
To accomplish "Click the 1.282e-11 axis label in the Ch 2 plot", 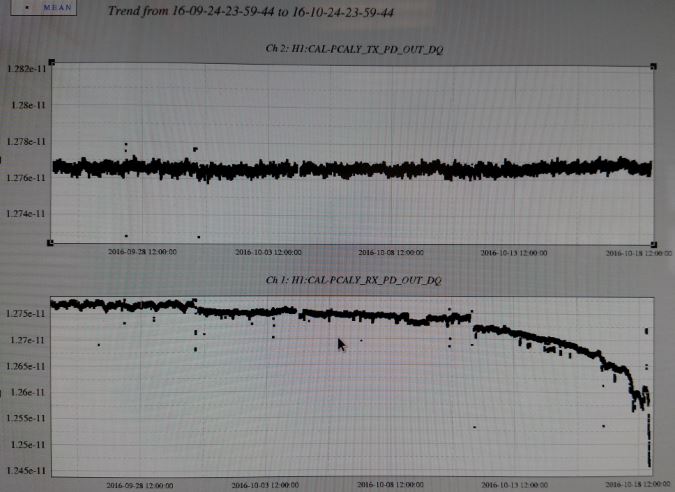I will 26,68.
